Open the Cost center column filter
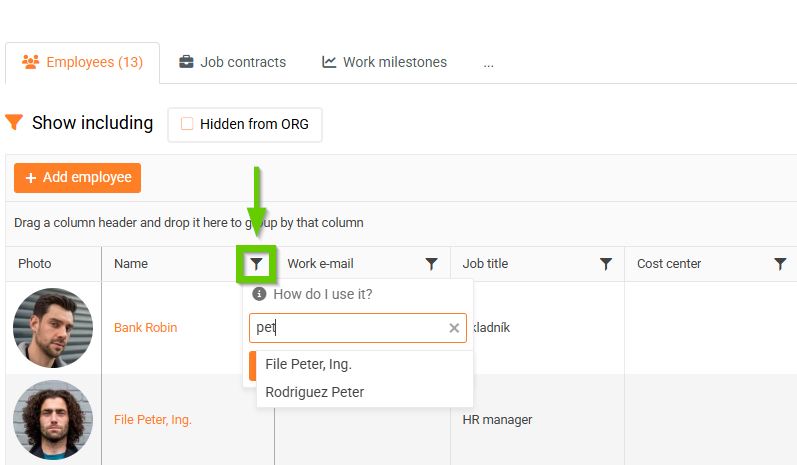This screenshot has width=797, height=465. (780, 264)
